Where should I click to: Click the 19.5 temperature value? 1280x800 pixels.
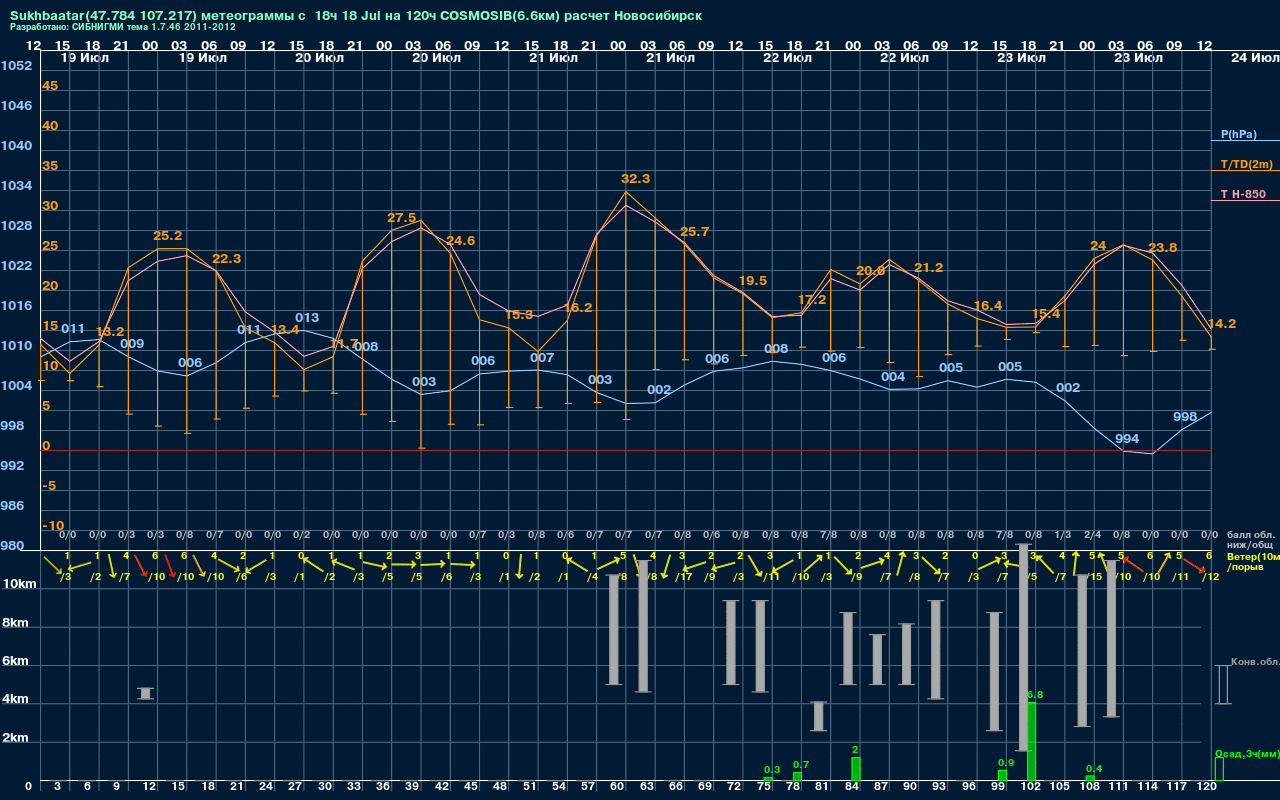[x=753, y=281]
